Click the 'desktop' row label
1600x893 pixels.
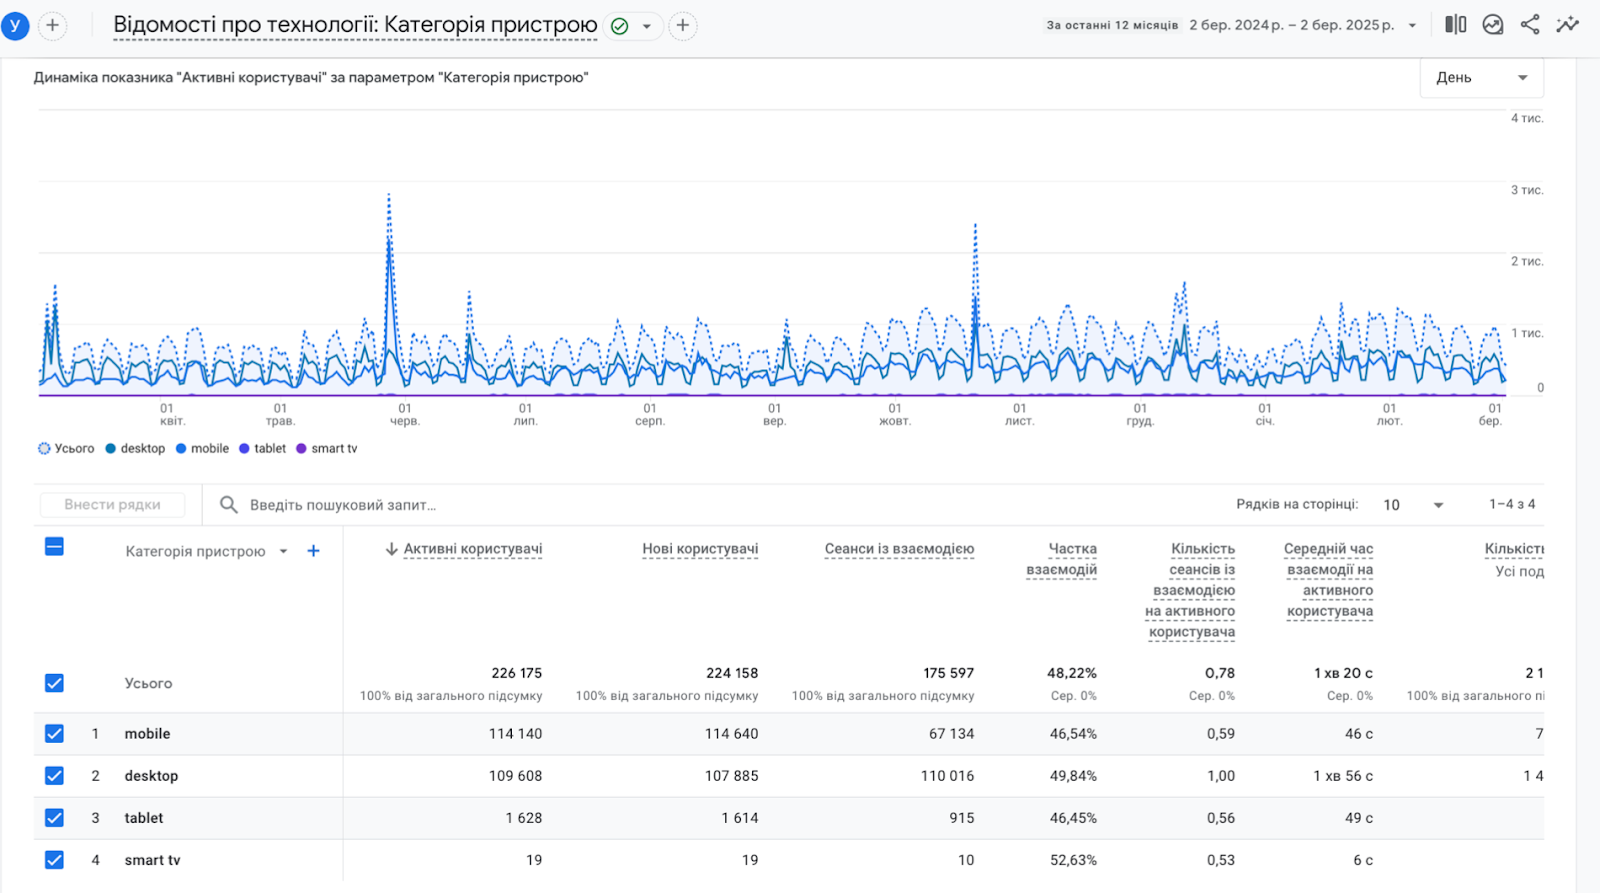point(151,776)
